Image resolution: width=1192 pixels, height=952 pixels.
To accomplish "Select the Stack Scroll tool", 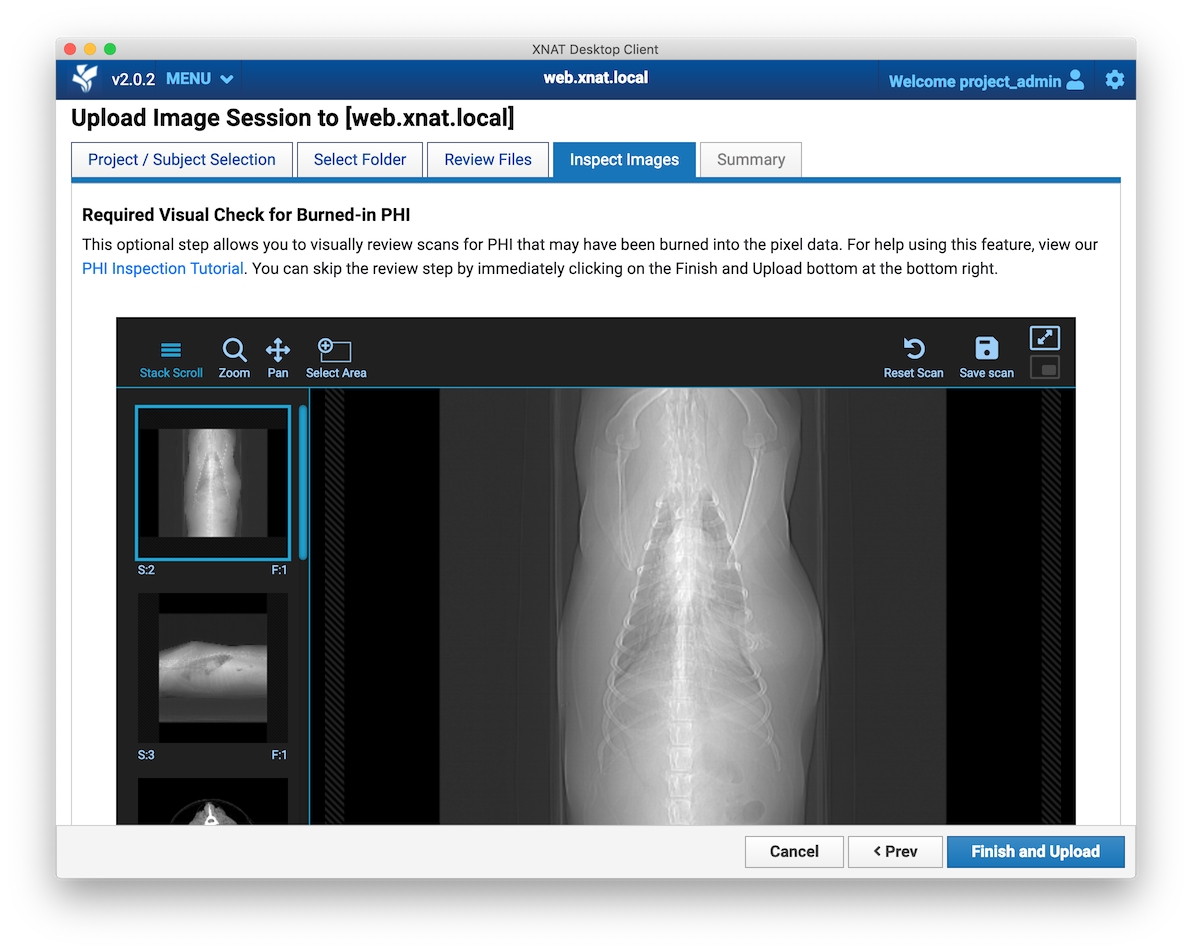I will click(x=171, y=359).
